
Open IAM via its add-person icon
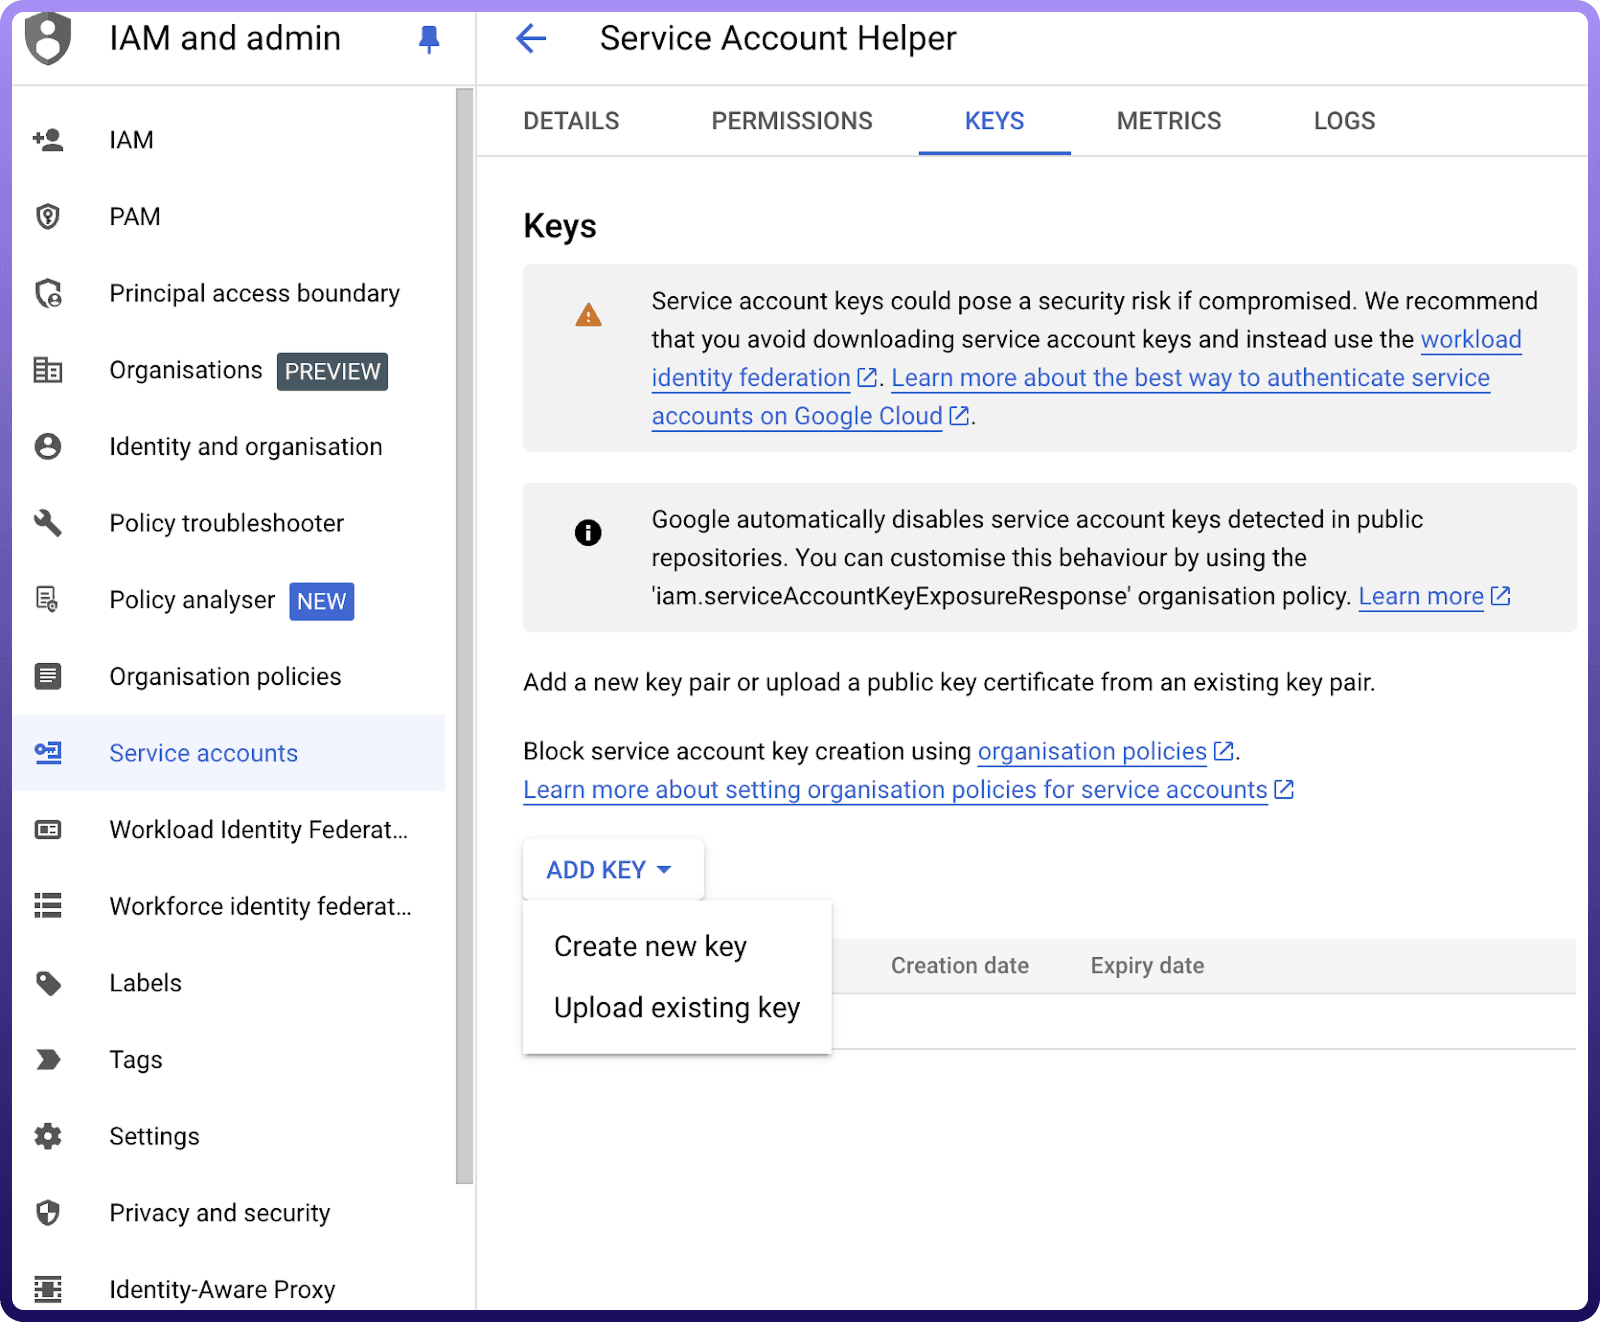(48, 140)
